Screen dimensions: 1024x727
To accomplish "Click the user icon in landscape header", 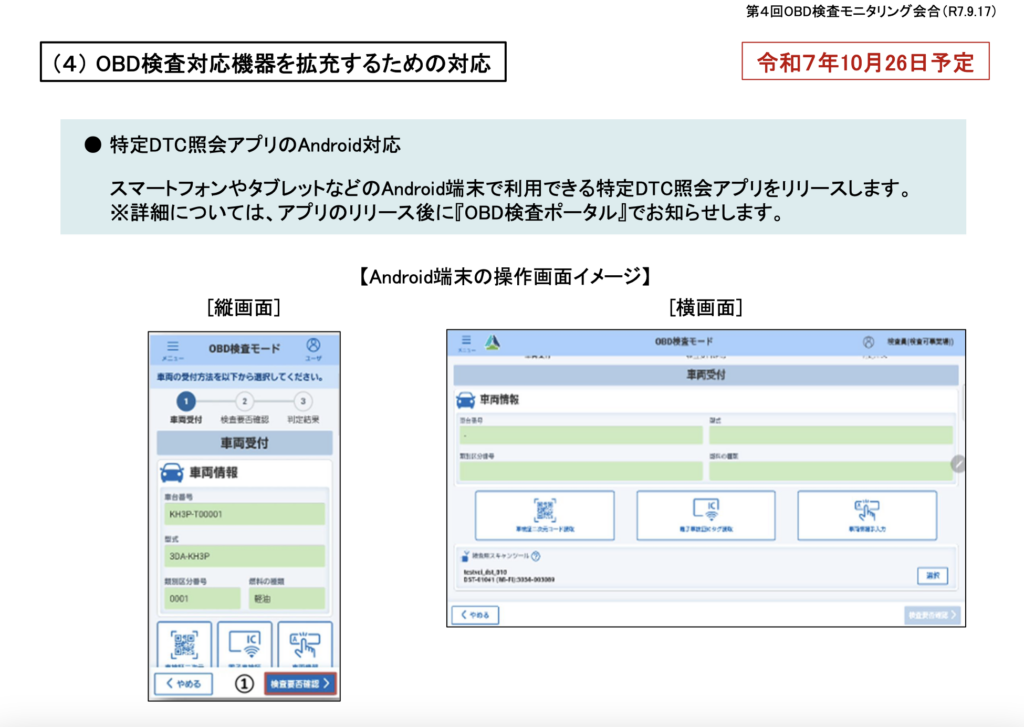I will coord(869,342).
